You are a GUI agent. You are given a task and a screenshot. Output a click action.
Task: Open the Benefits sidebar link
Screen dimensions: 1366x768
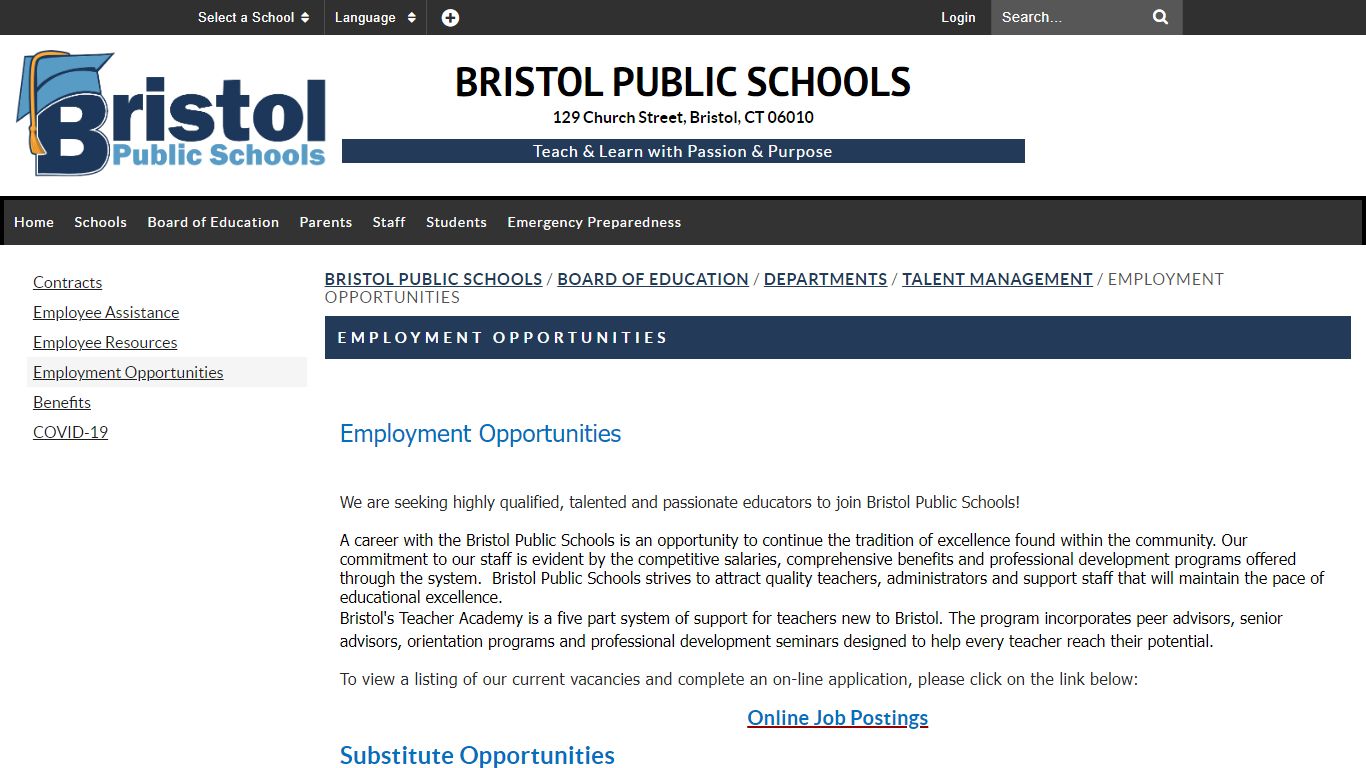tap(62, 402)
